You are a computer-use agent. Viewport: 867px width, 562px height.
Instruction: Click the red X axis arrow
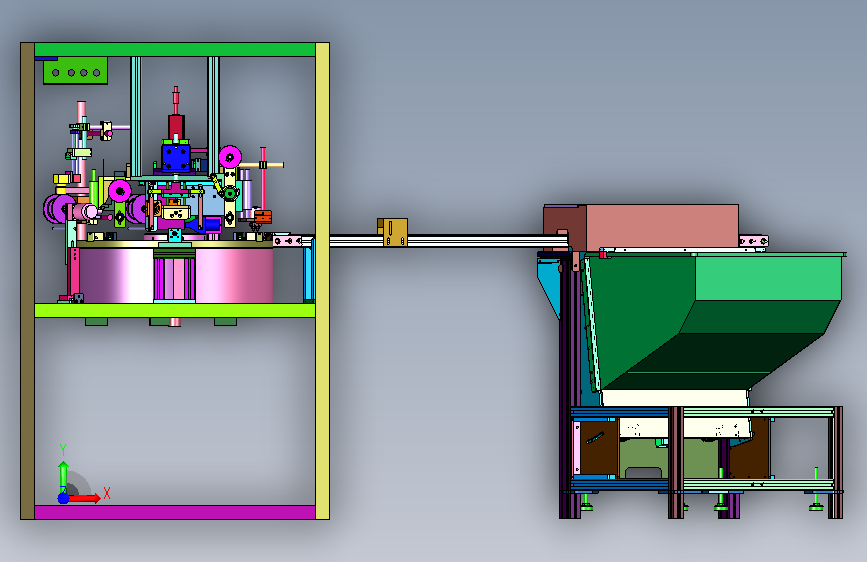[x=86, y=498]
